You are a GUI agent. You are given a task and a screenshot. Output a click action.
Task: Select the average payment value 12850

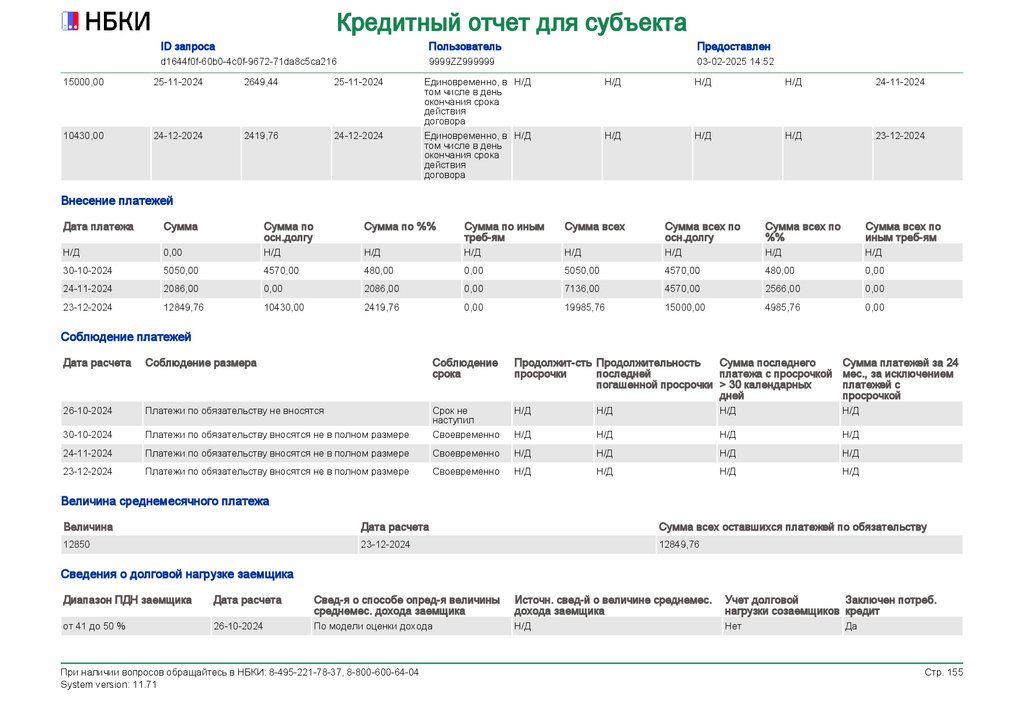[76, 544]
